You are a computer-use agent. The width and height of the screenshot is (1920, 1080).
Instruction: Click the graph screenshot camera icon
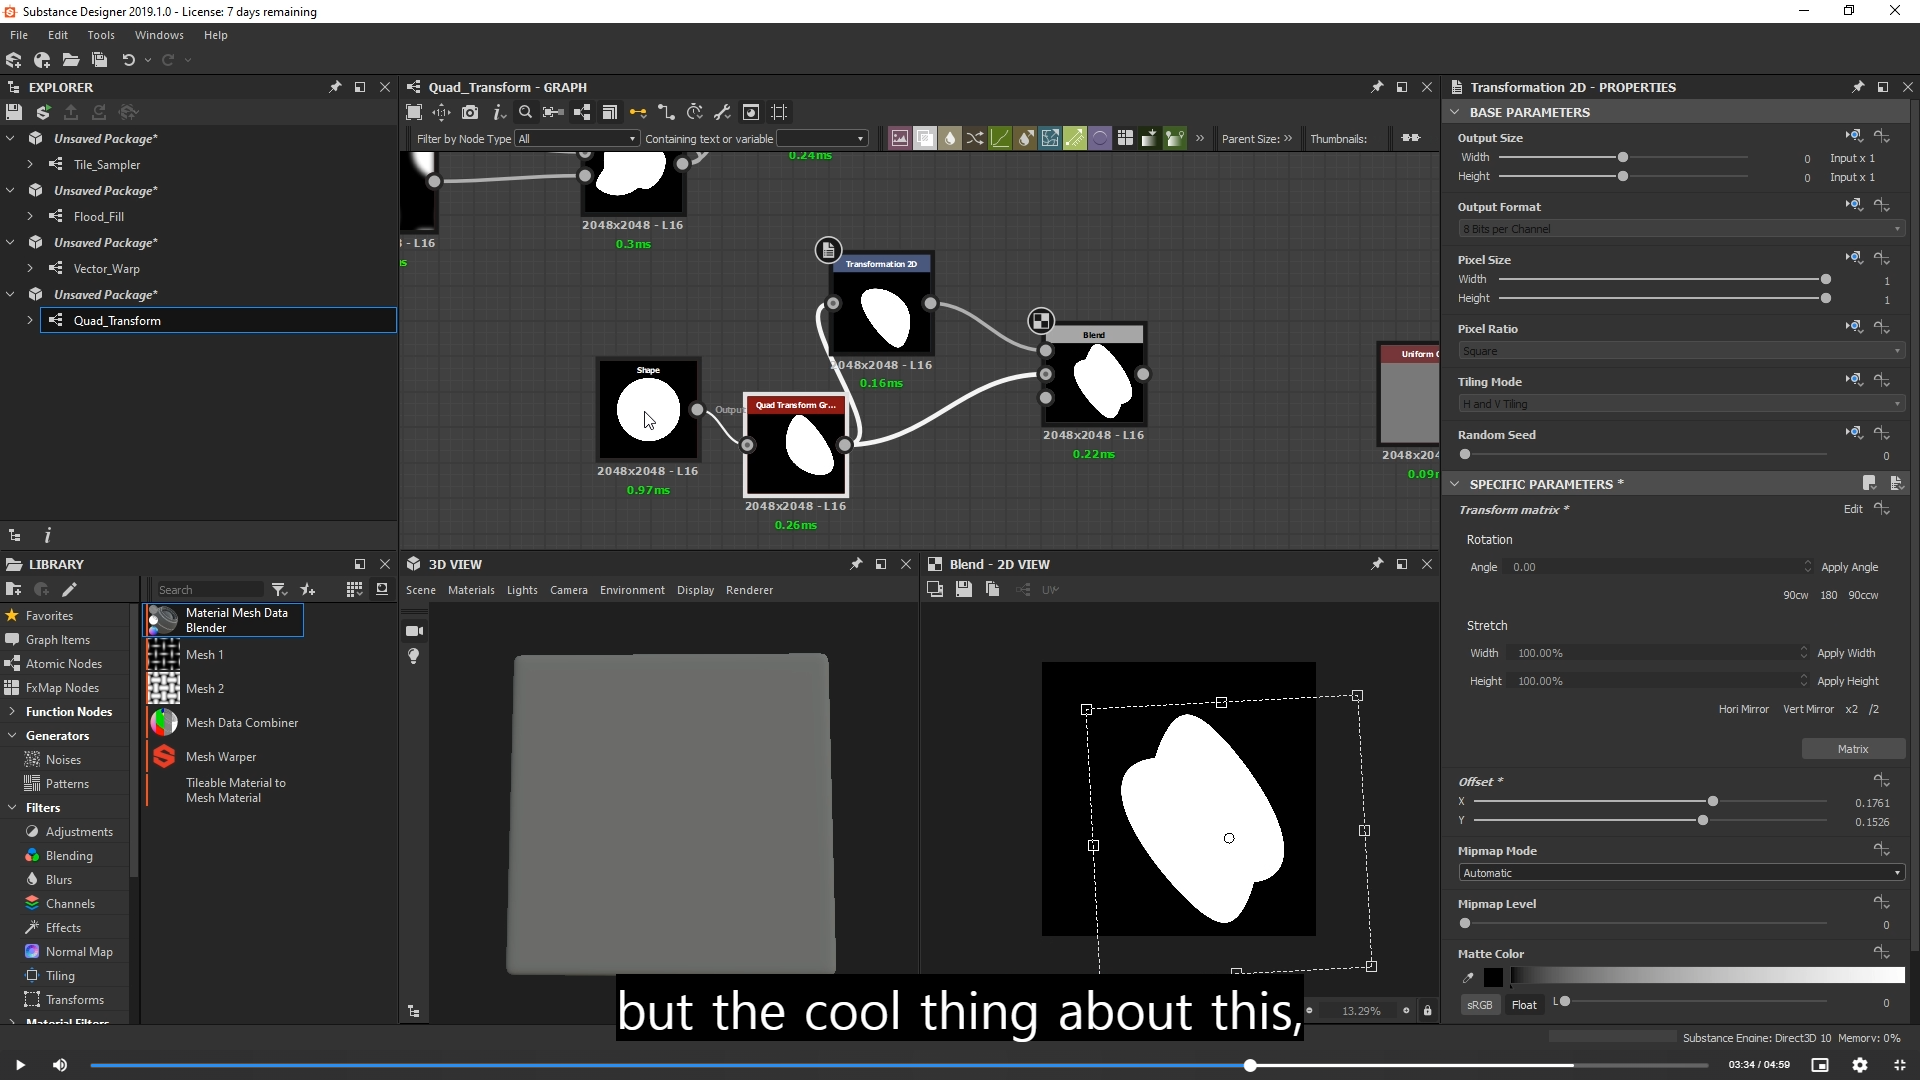(470, 112)
